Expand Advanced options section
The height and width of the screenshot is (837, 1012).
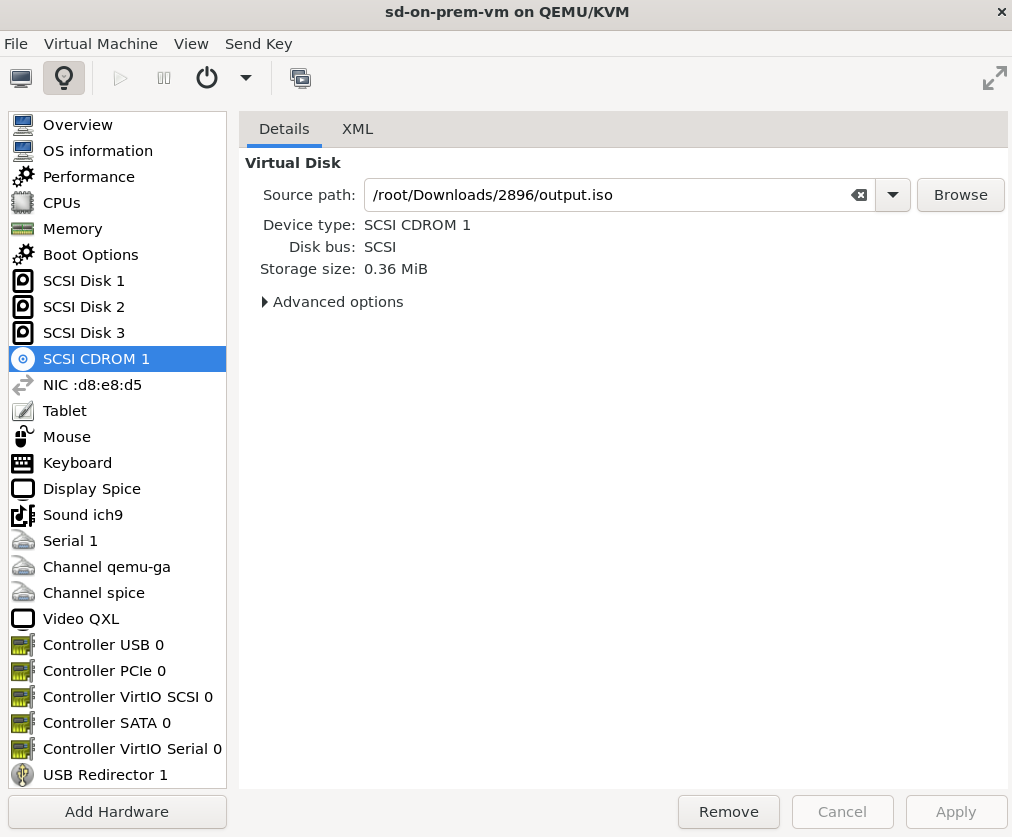tap(333, 302)
